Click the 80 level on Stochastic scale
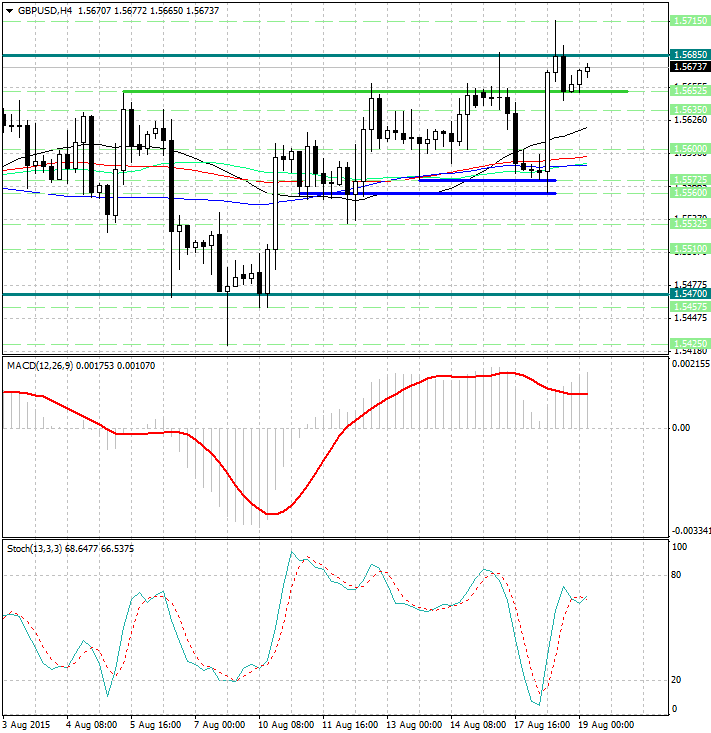This screenshot has width=711, height=733. 677,575
